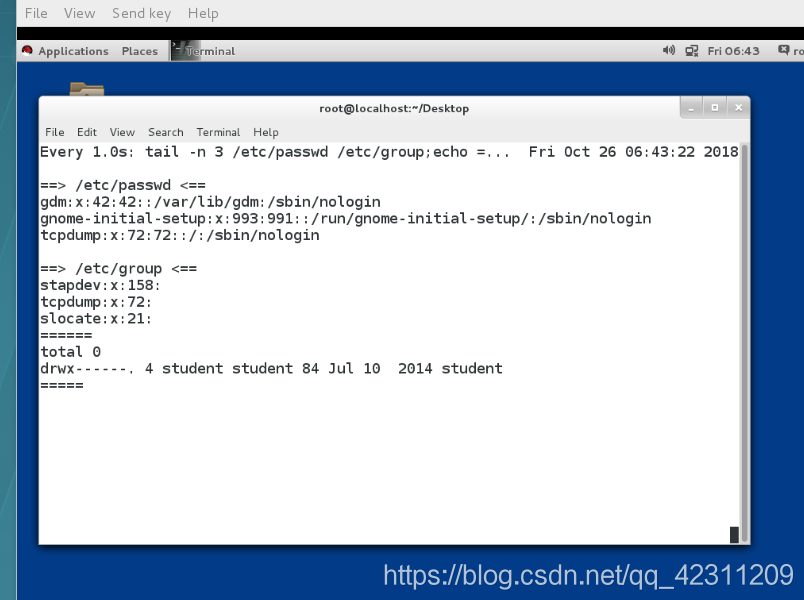Click the 'total 0' line
The height and width of the screenshot is (600, 804).
coord(71,352)
